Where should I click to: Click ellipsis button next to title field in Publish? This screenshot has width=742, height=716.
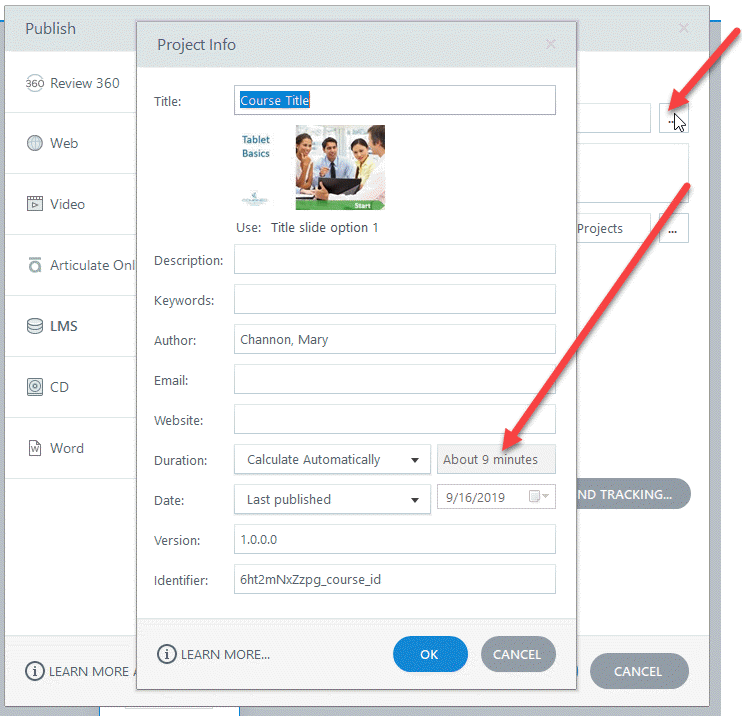click(673, 118)
